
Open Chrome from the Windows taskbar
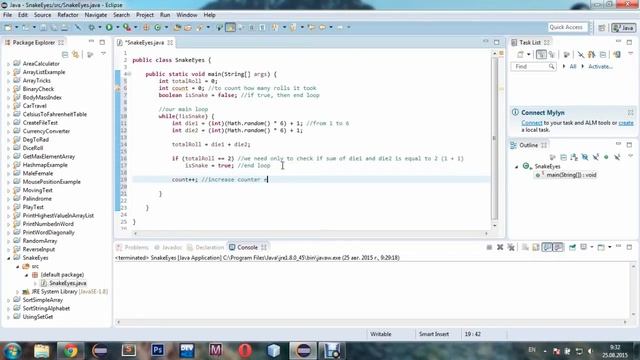pyautogui.click(x=70, y=351)
